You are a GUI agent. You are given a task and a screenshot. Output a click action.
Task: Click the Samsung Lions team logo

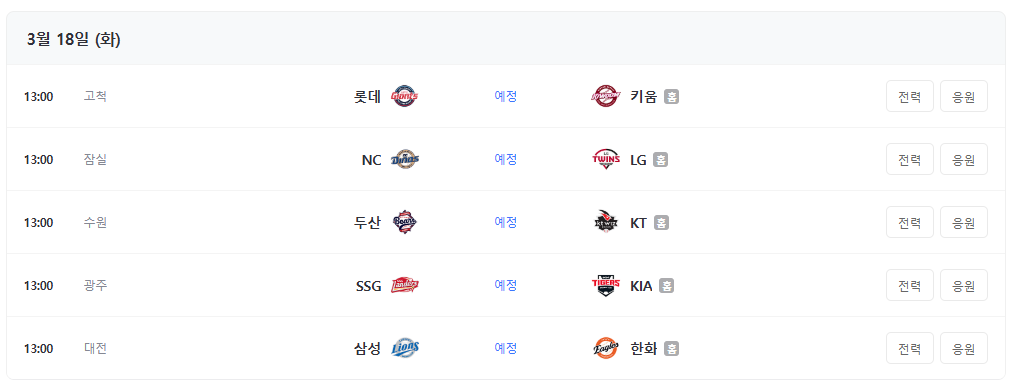[x=405, y=348]
